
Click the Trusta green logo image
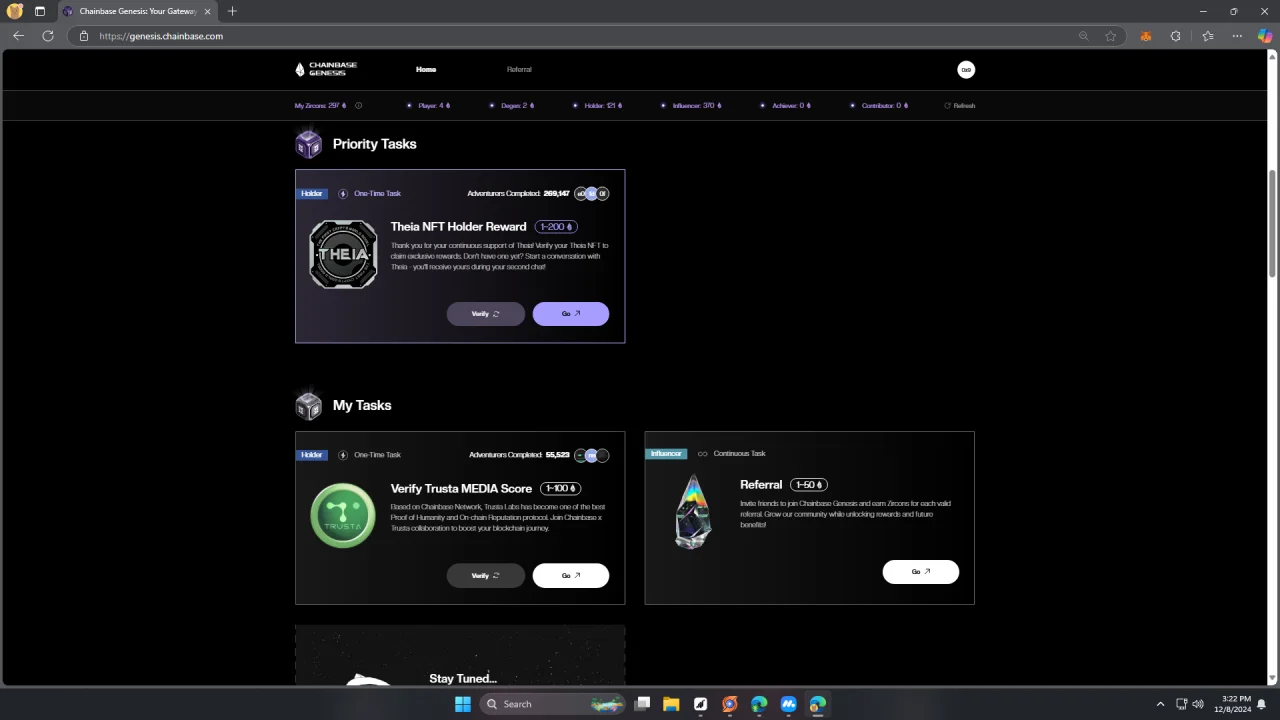(x=343, y=516)
